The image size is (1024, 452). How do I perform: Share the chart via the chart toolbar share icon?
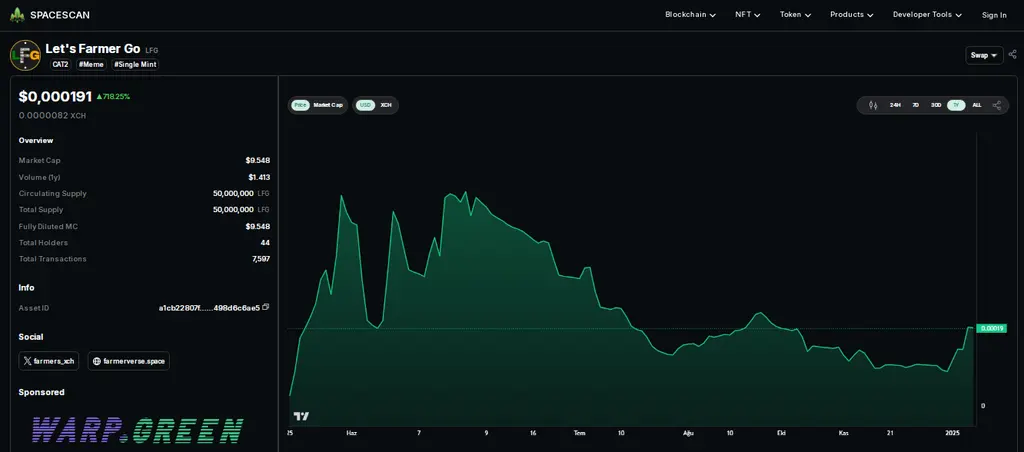997,105
